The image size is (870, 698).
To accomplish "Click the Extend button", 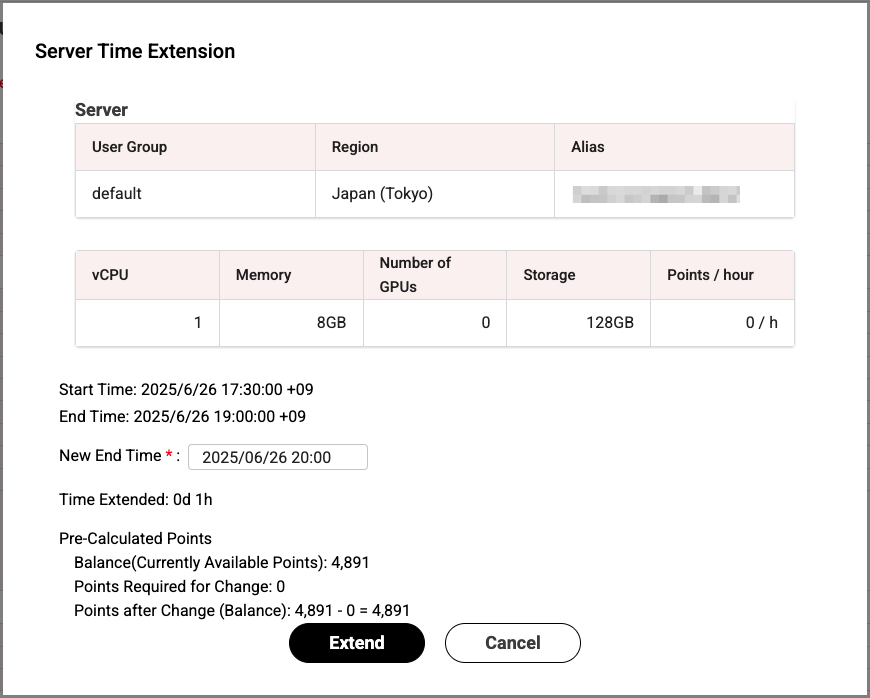I will coord(356,643).
